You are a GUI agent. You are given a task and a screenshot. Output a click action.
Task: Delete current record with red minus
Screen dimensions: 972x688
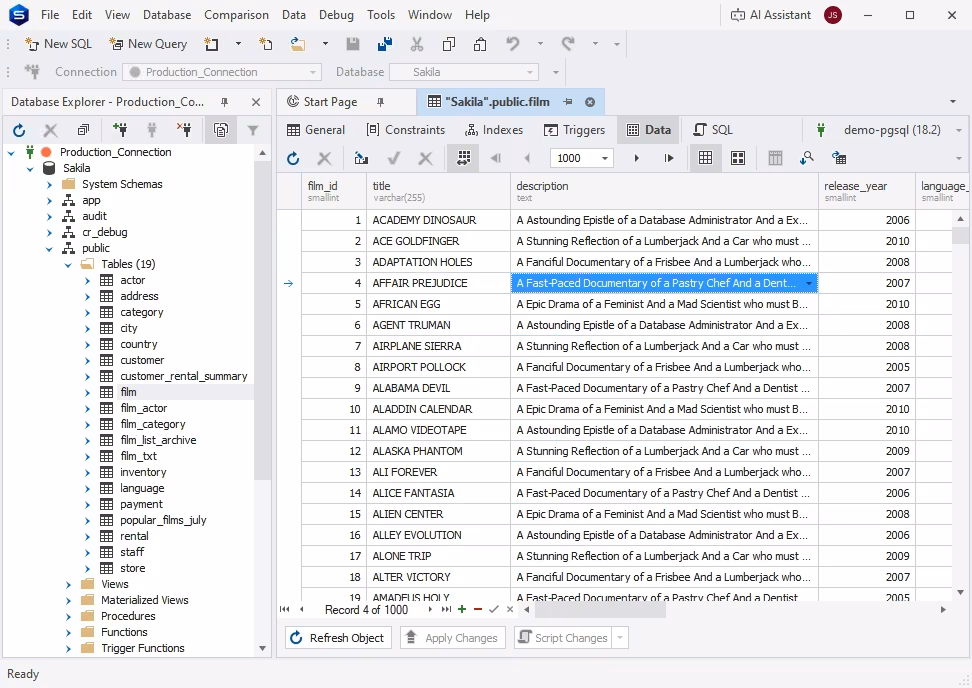point(478,609)
